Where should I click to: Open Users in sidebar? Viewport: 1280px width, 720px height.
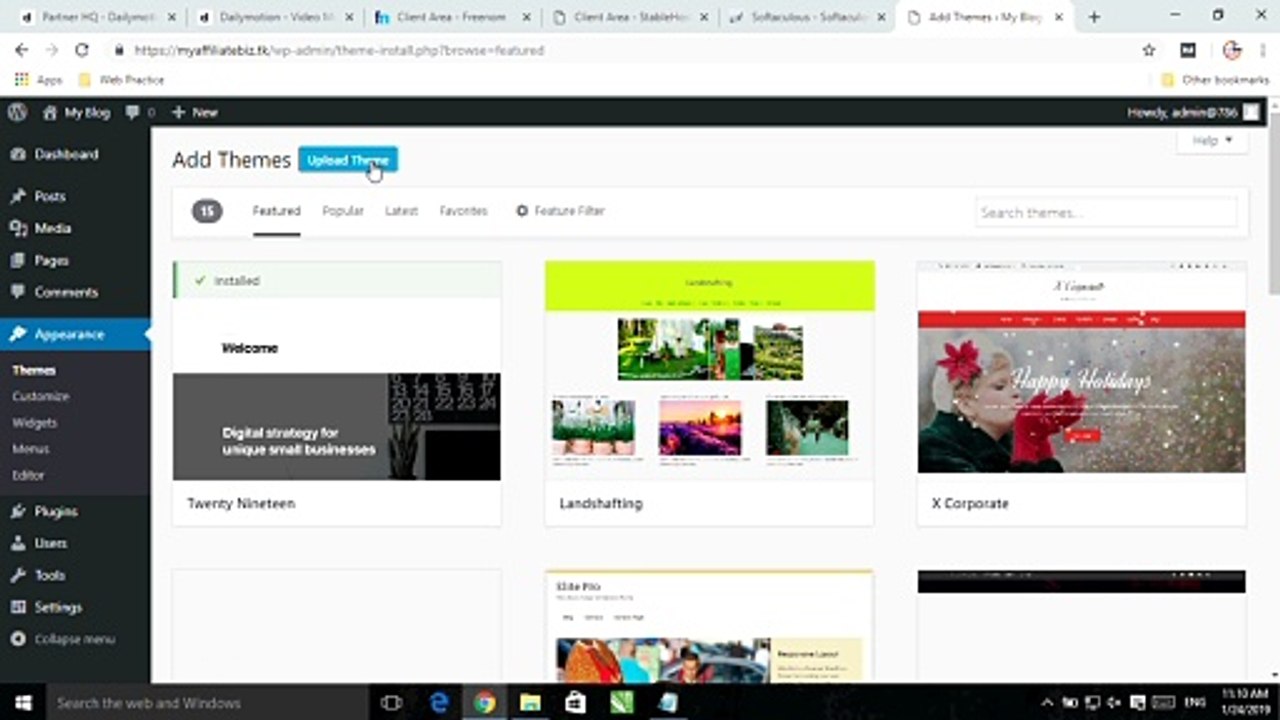click(51, 543)
